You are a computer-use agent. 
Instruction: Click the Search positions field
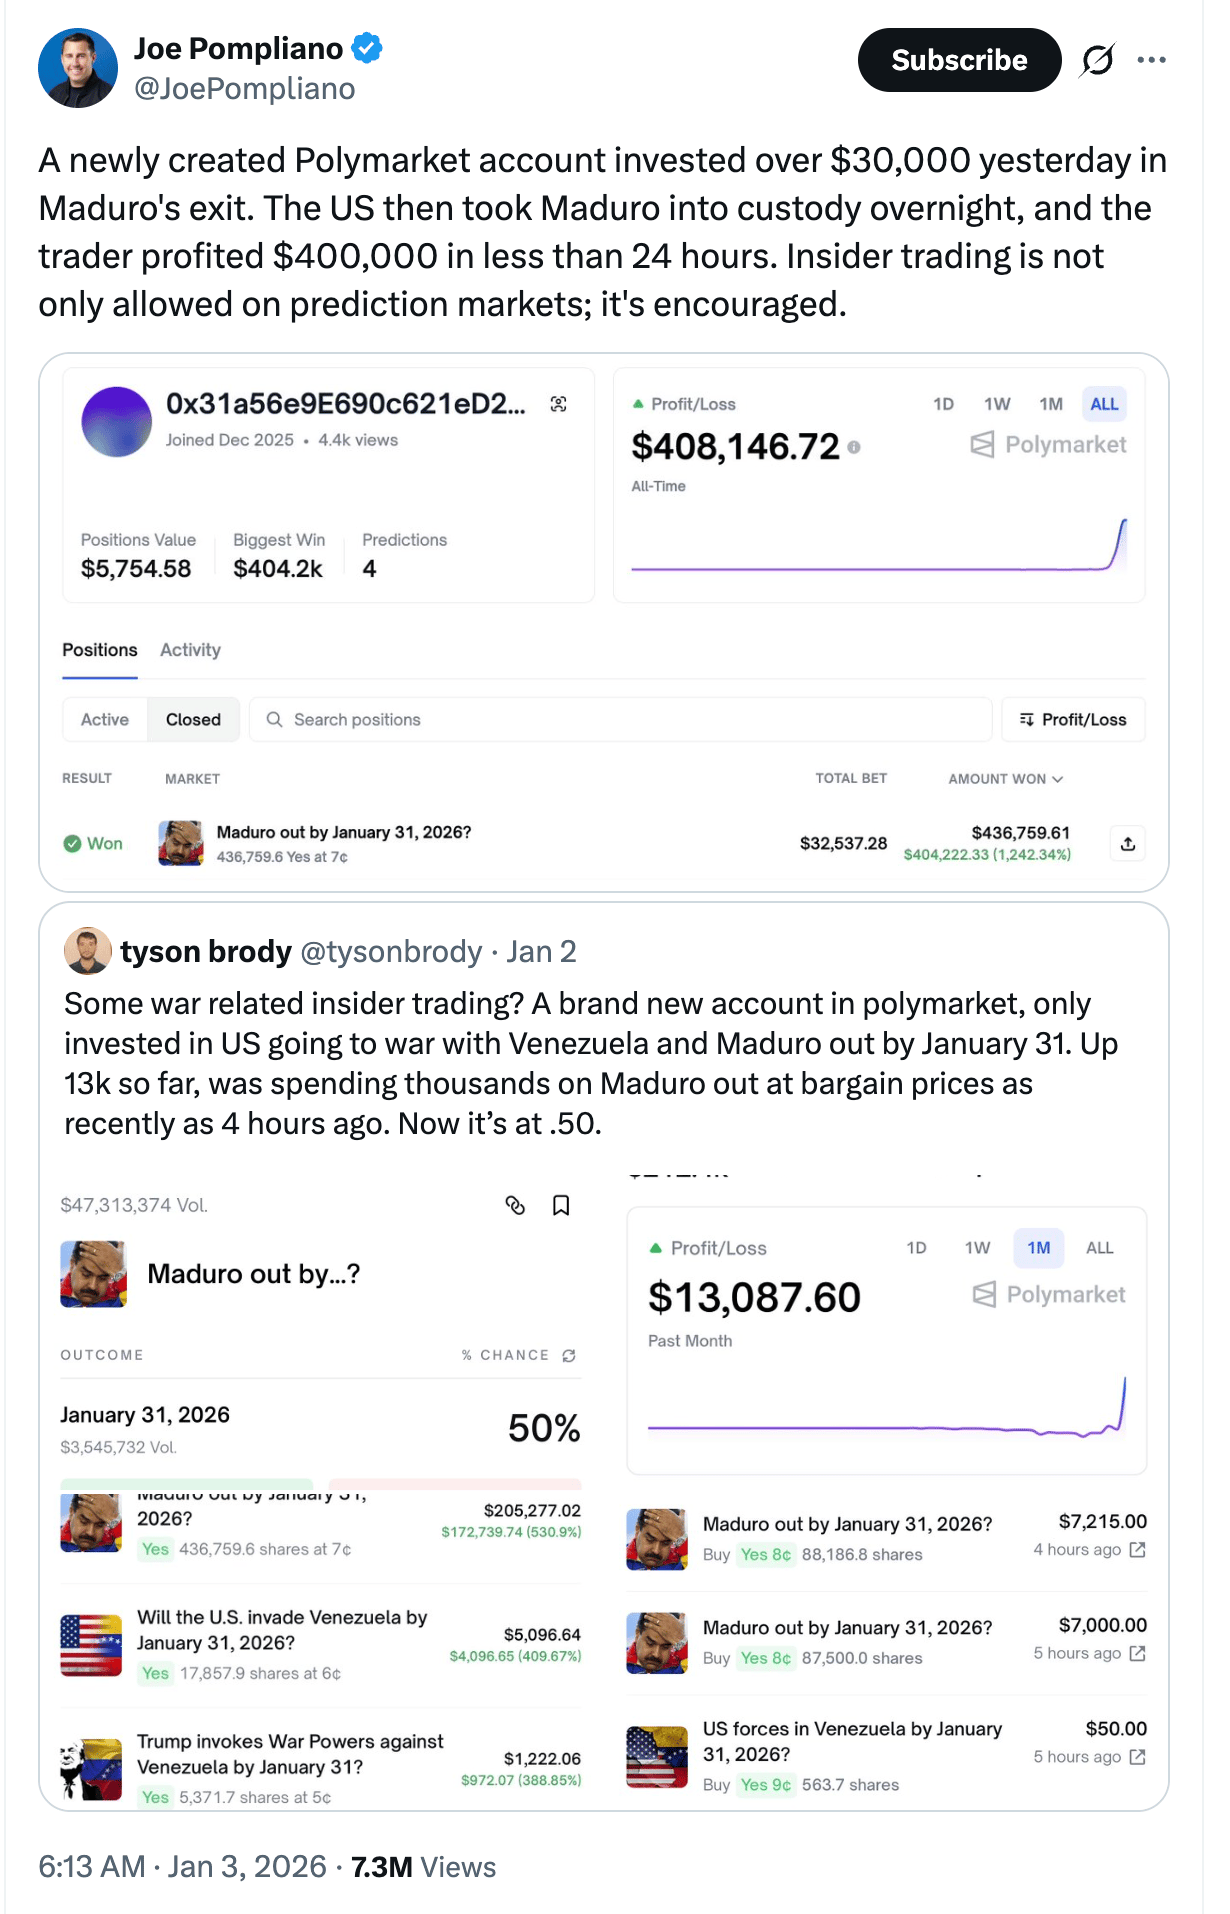tap(620, 720)
